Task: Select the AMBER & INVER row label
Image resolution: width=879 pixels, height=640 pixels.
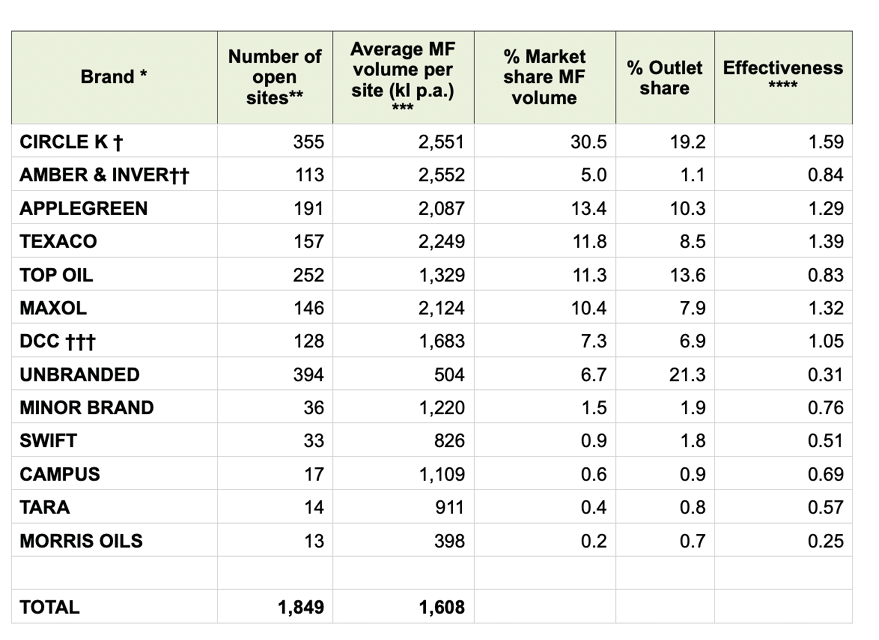Action: pyautogui.click(x=104, y=175)
